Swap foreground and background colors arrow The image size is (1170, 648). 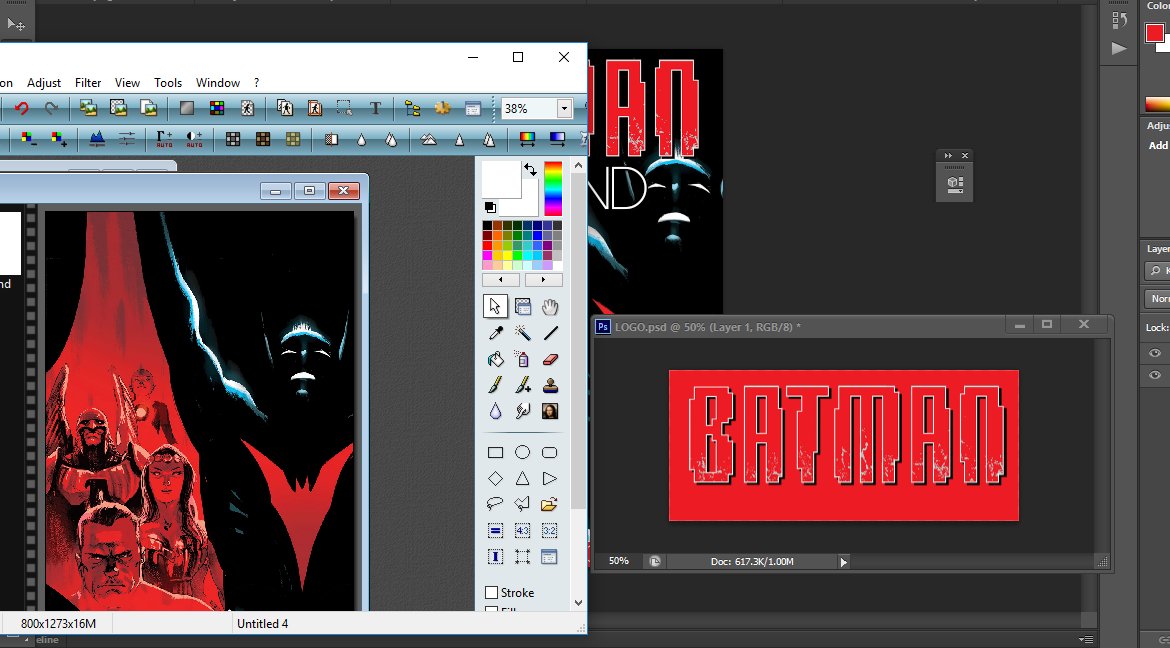point(531,169)
